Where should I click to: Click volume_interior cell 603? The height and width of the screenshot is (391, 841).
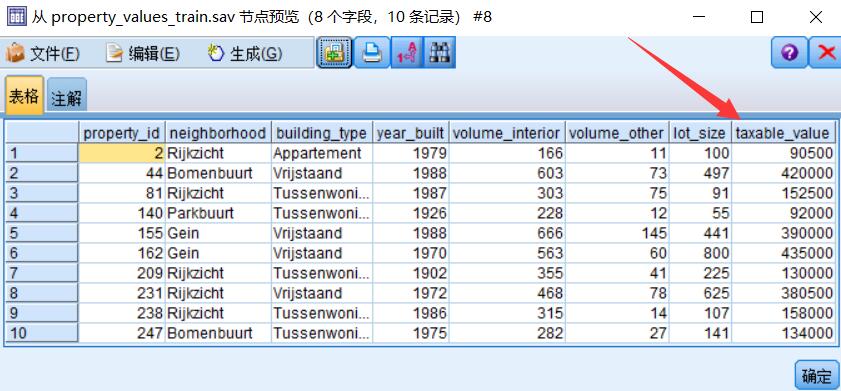507,173
